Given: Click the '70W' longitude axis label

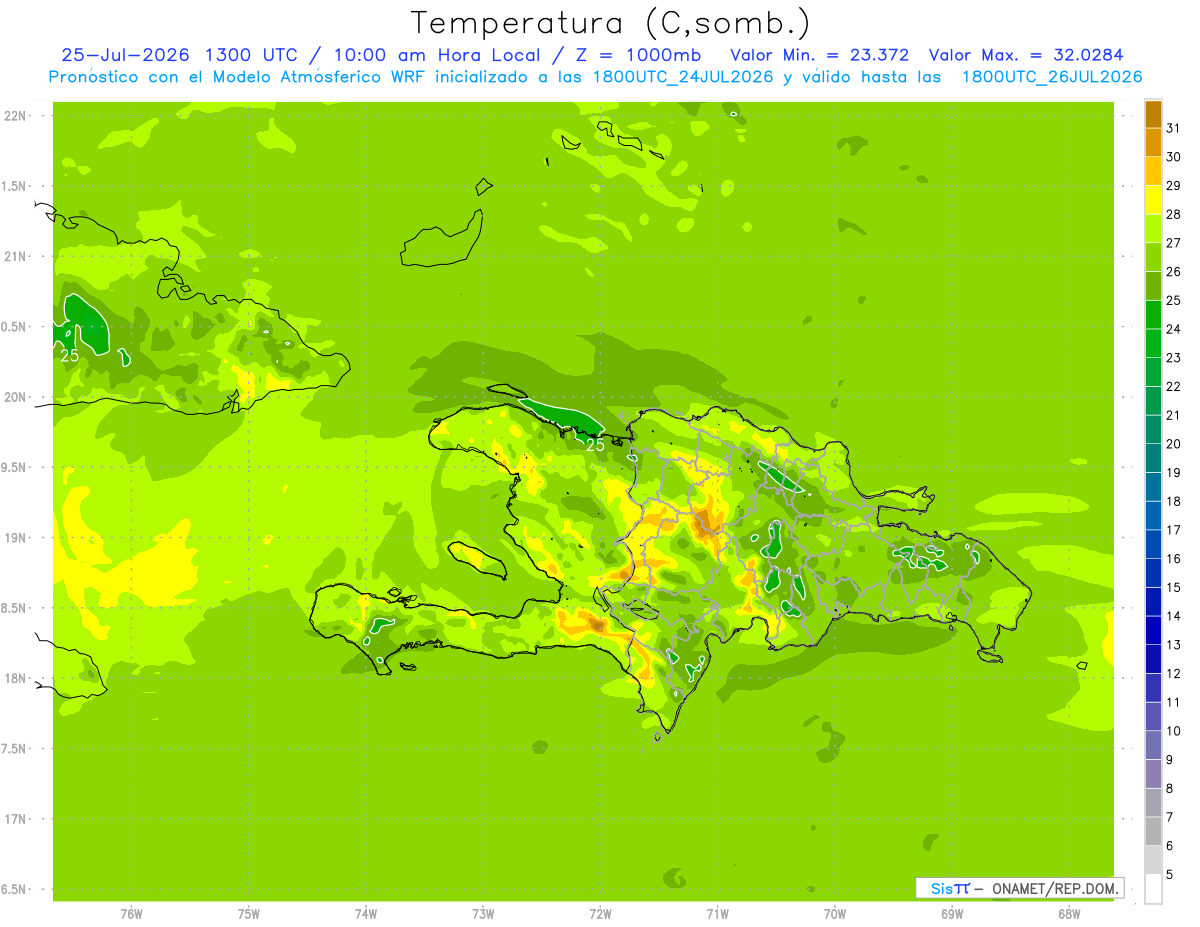Looking at the screenshot, I should (x=835, y=914).
